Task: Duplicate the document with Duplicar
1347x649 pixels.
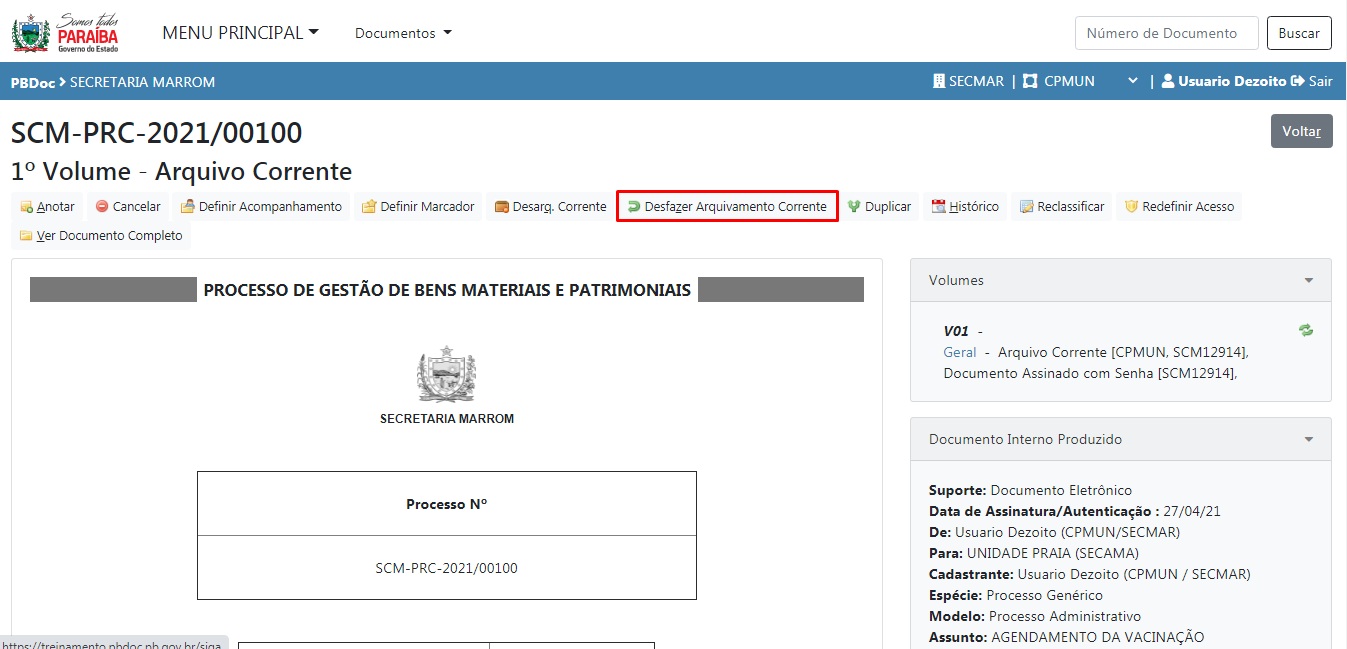Action: (879, 207)
